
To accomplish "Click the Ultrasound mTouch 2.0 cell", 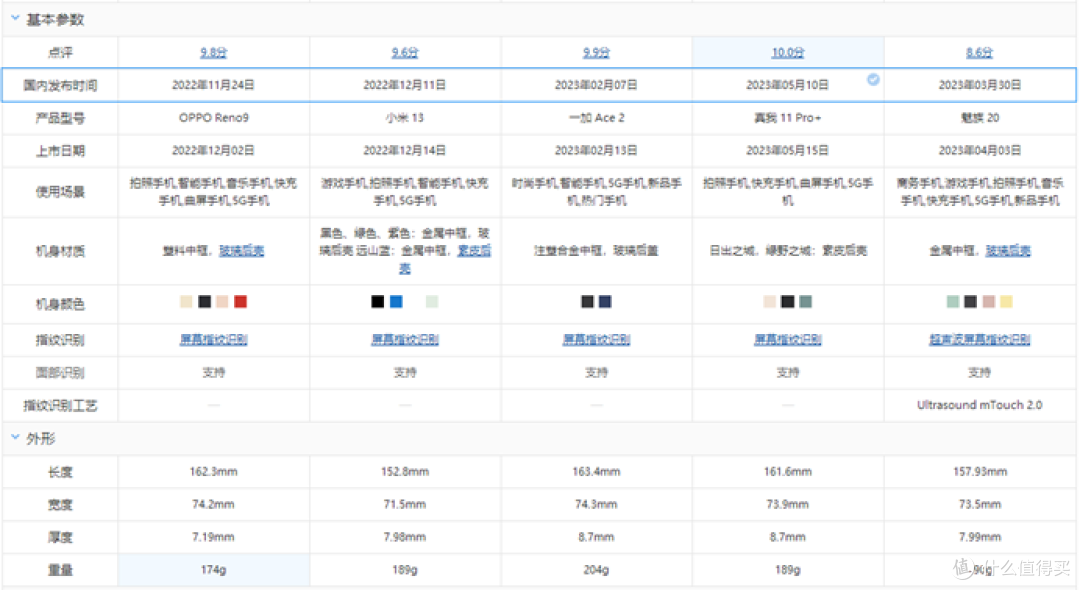I will [979, 405].
